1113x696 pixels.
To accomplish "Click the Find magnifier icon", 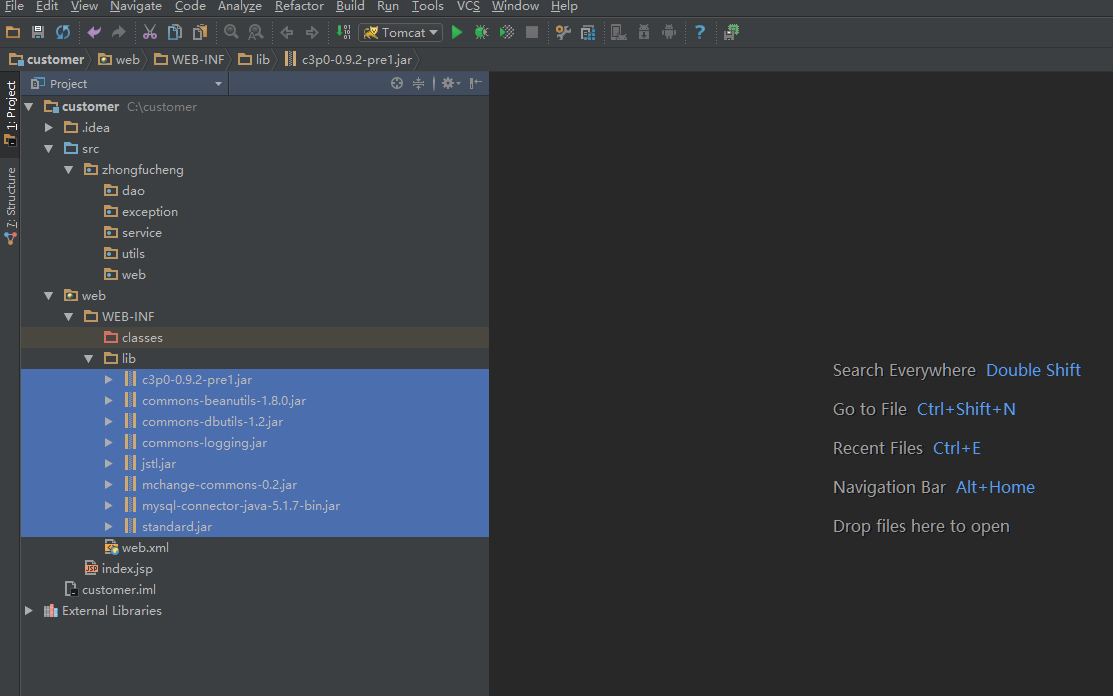I will pyautogui.click(x=231, y=33).
